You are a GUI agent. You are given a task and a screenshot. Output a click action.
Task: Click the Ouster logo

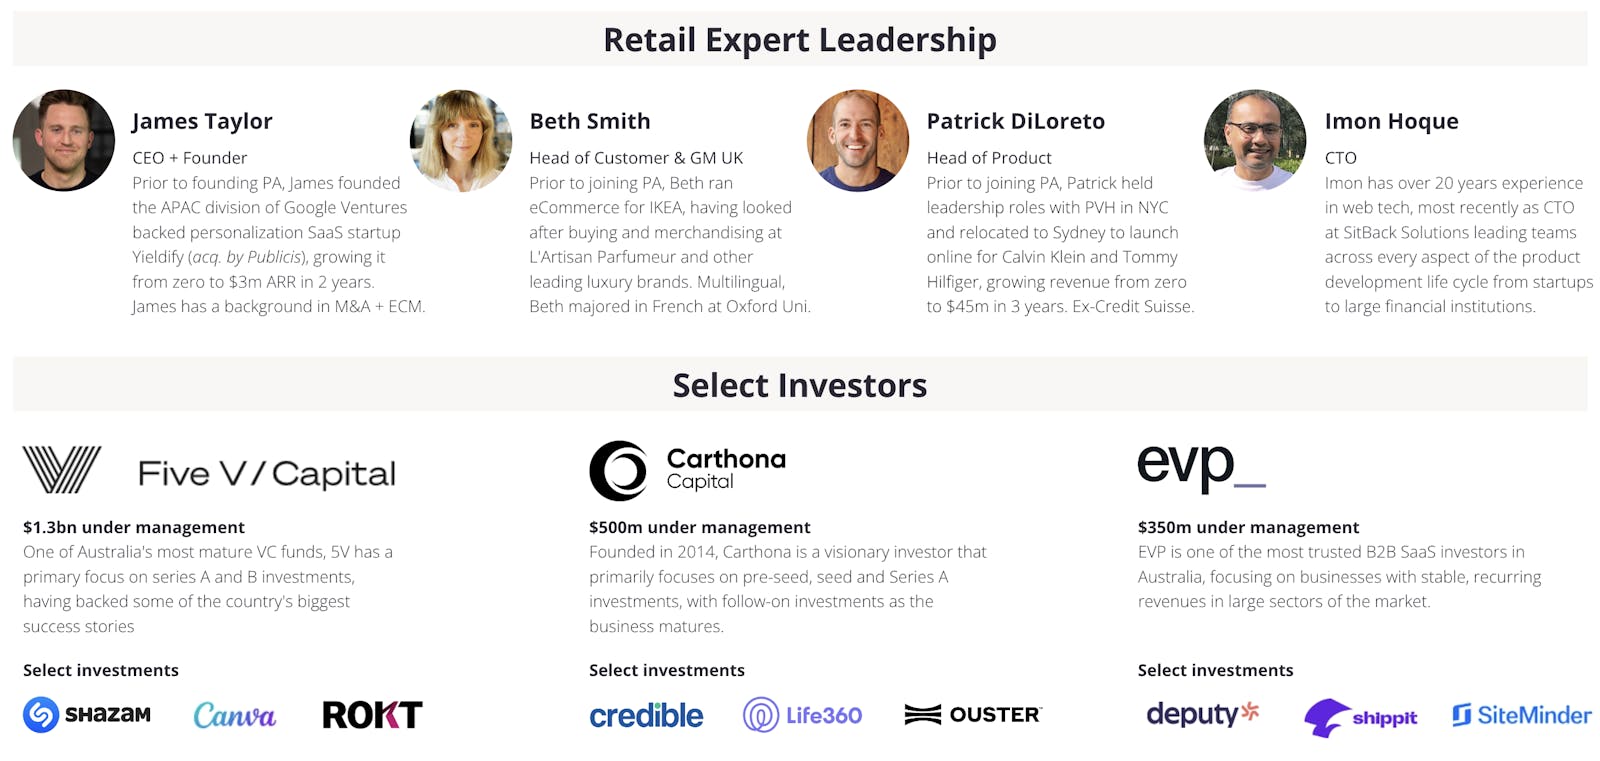[x=973, y=714]
